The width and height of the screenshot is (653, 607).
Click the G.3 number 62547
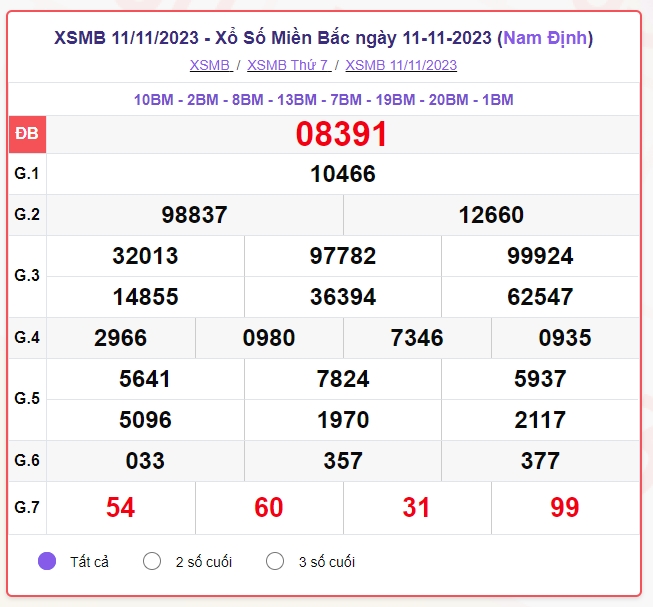point(540,297)
